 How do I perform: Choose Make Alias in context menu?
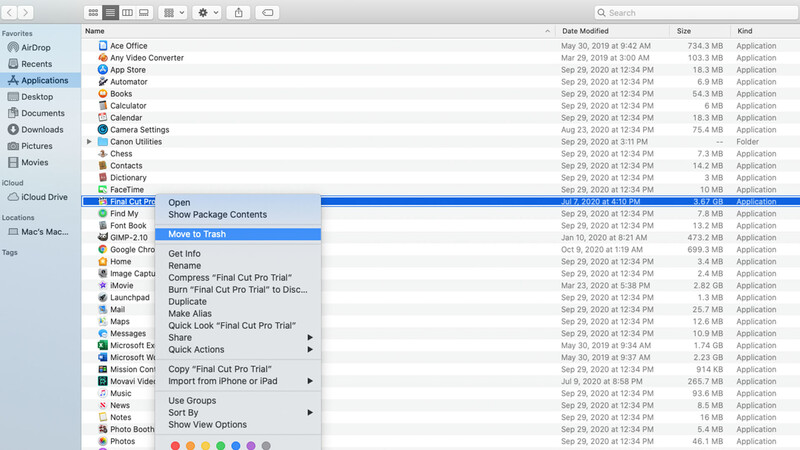coord(238,313)
